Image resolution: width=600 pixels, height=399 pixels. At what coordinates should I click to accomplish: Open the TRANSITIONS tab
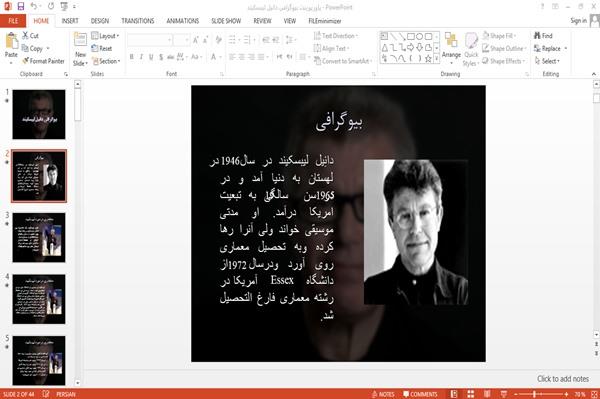pyautogui.click(x=138, y=21)
